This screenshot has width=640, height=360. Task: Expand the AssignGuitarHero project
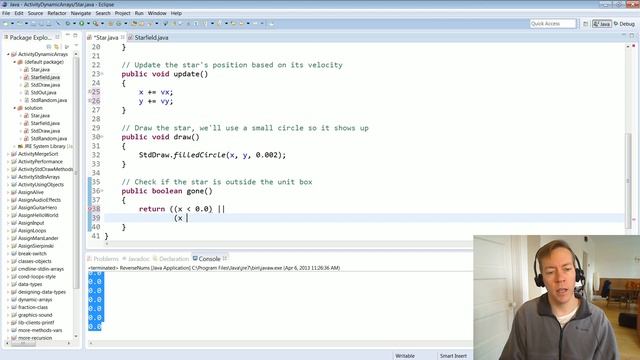pyautogui.click(x=8, y=207)
